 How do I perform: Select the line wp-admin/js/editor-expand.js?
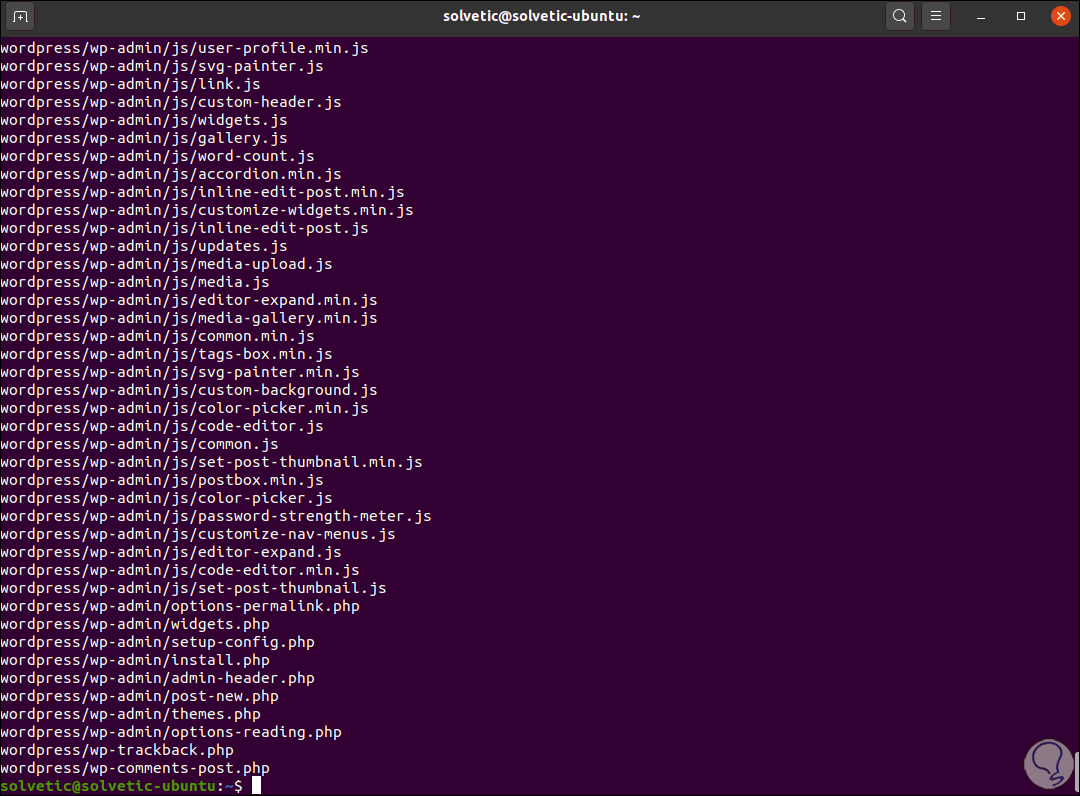171,552
